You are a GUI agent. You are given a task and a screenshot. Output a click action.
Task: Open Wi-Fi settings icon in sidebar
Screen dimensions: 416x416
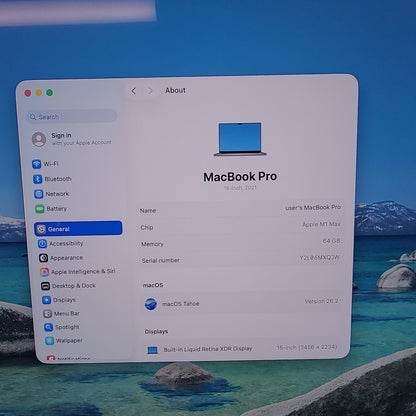click(36, 164)
